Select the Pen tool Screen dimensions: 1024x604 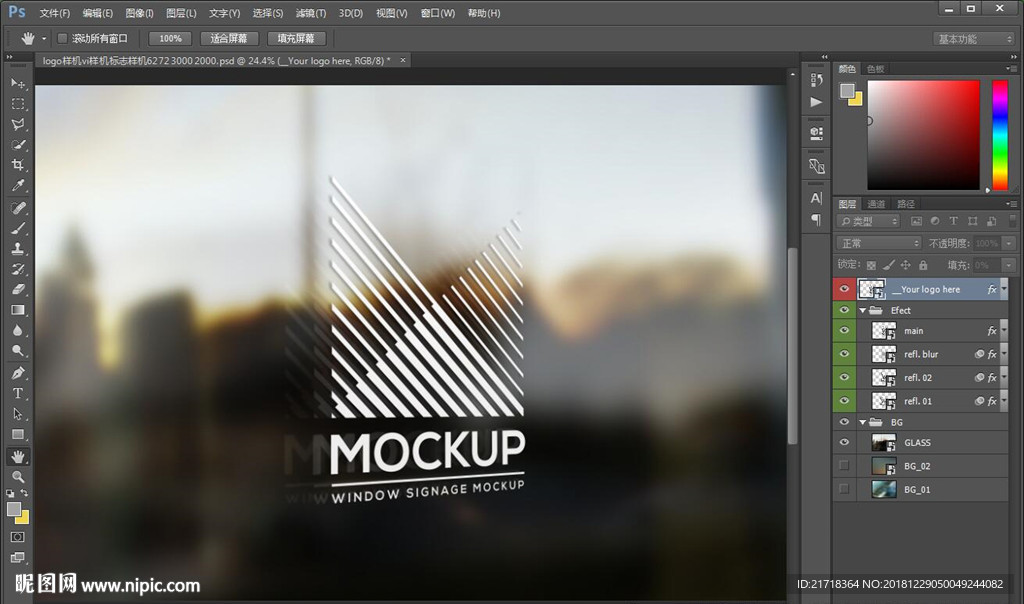point(18,373)
